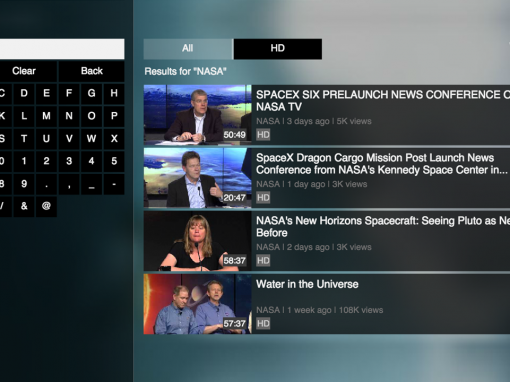Screen dimensions: 510x382
Task: Tap the ampersand key
Action: coord(24,206)
